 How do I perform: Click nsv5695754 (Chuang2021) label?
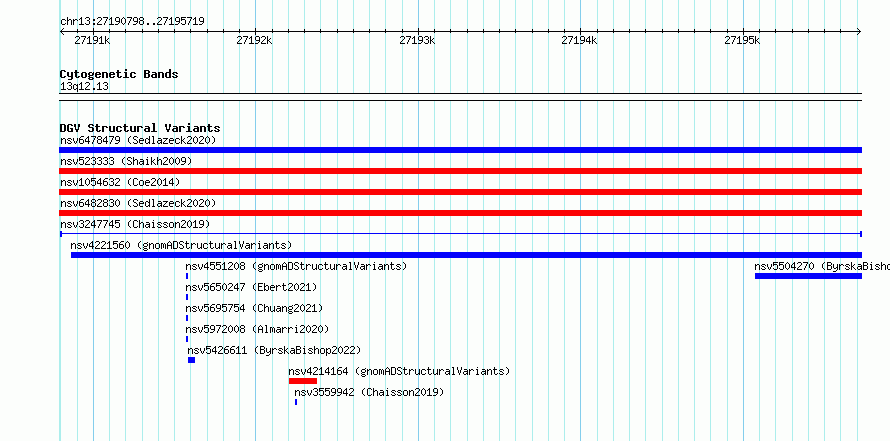point(254,308)
